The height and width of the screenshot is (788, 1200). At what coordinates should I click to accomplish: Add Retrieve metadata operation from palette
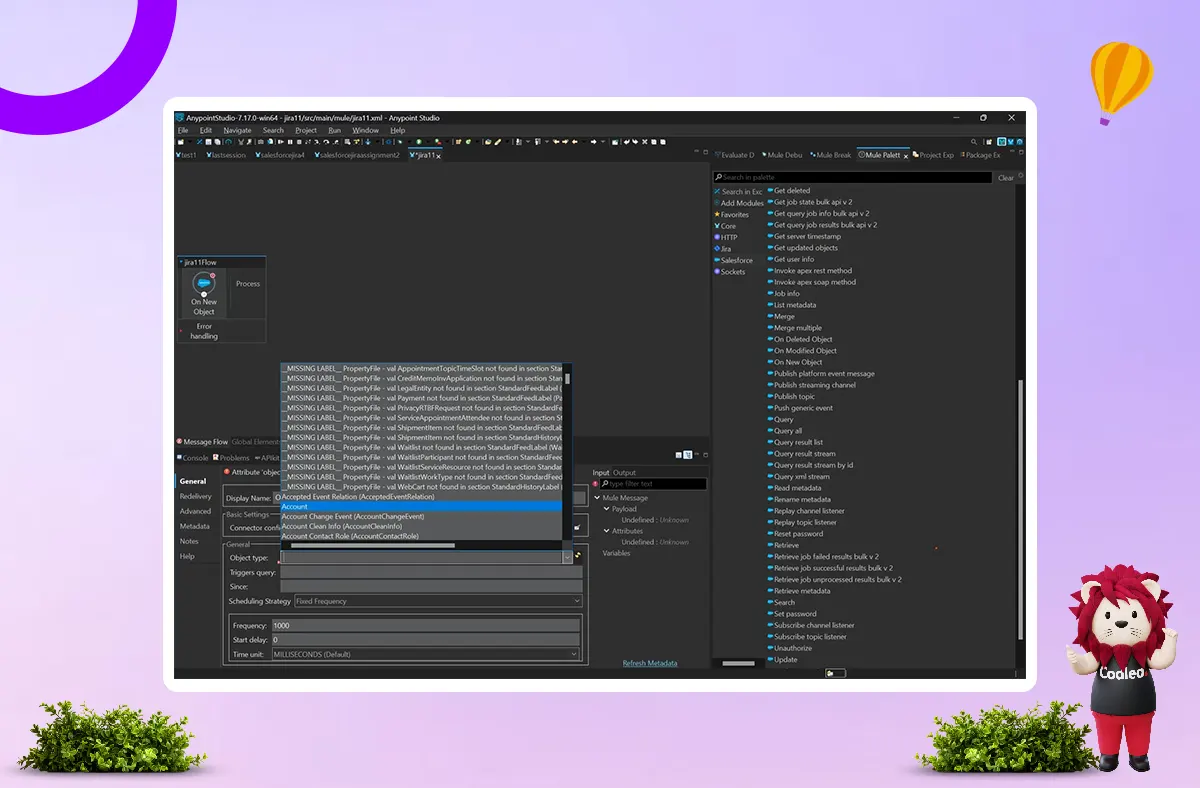click(801, 591)
